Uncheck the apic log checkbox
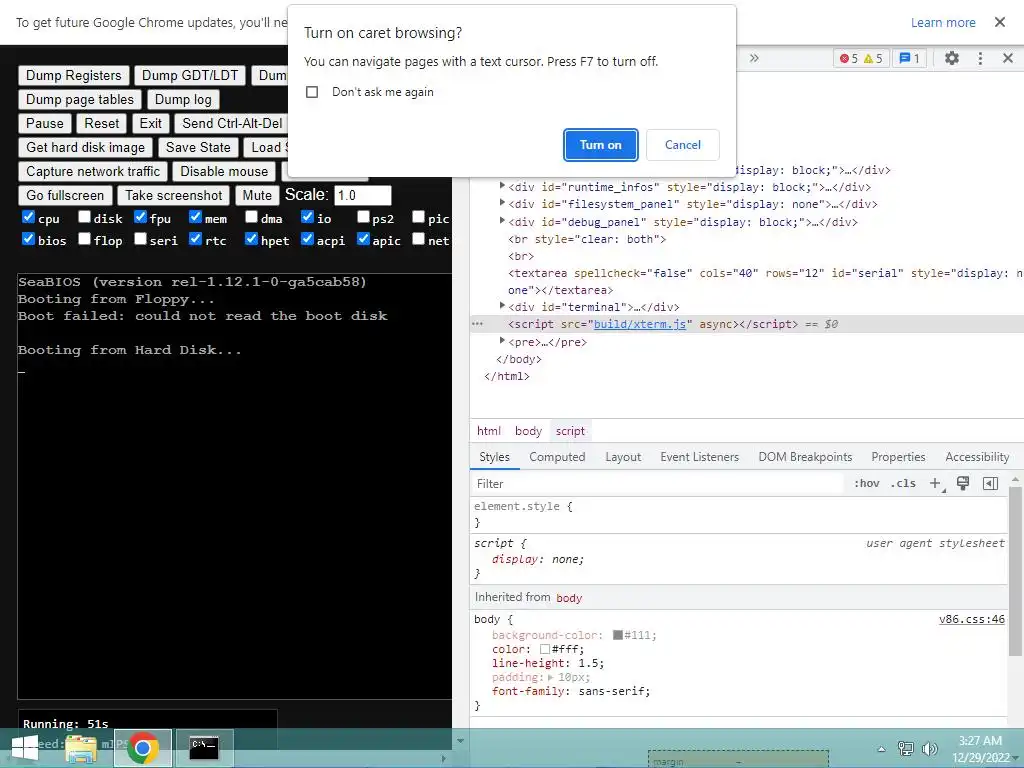This screenshot has height=768, width=1024. coord(364,239)
